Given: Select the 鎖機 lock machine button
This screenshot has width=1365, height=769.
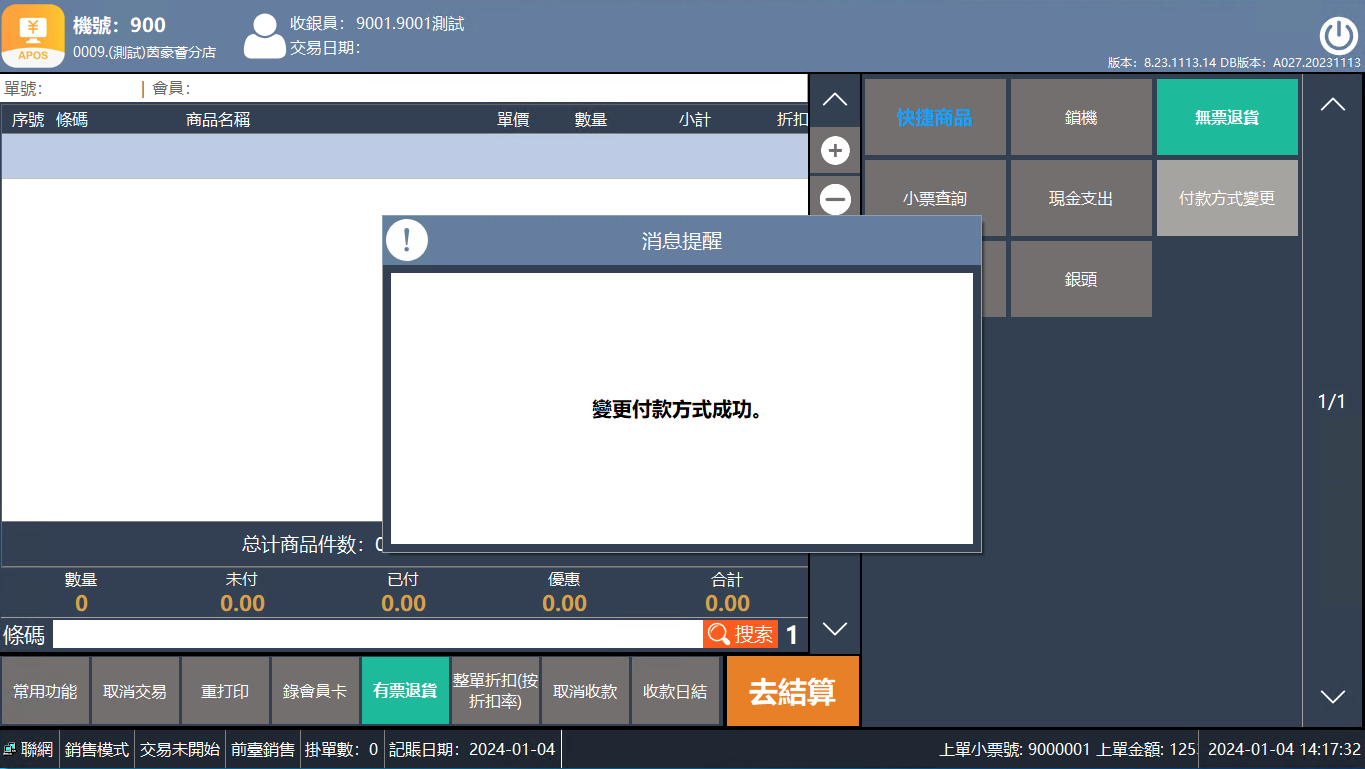Looking at the screenshot, I should [1081, 117].
